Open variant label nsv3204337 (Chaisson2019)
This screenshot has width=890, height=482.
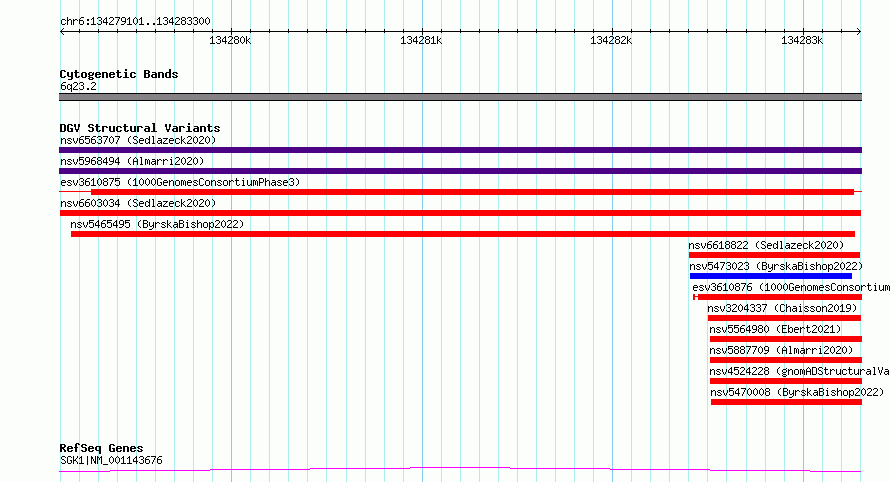tap(782, 308)
